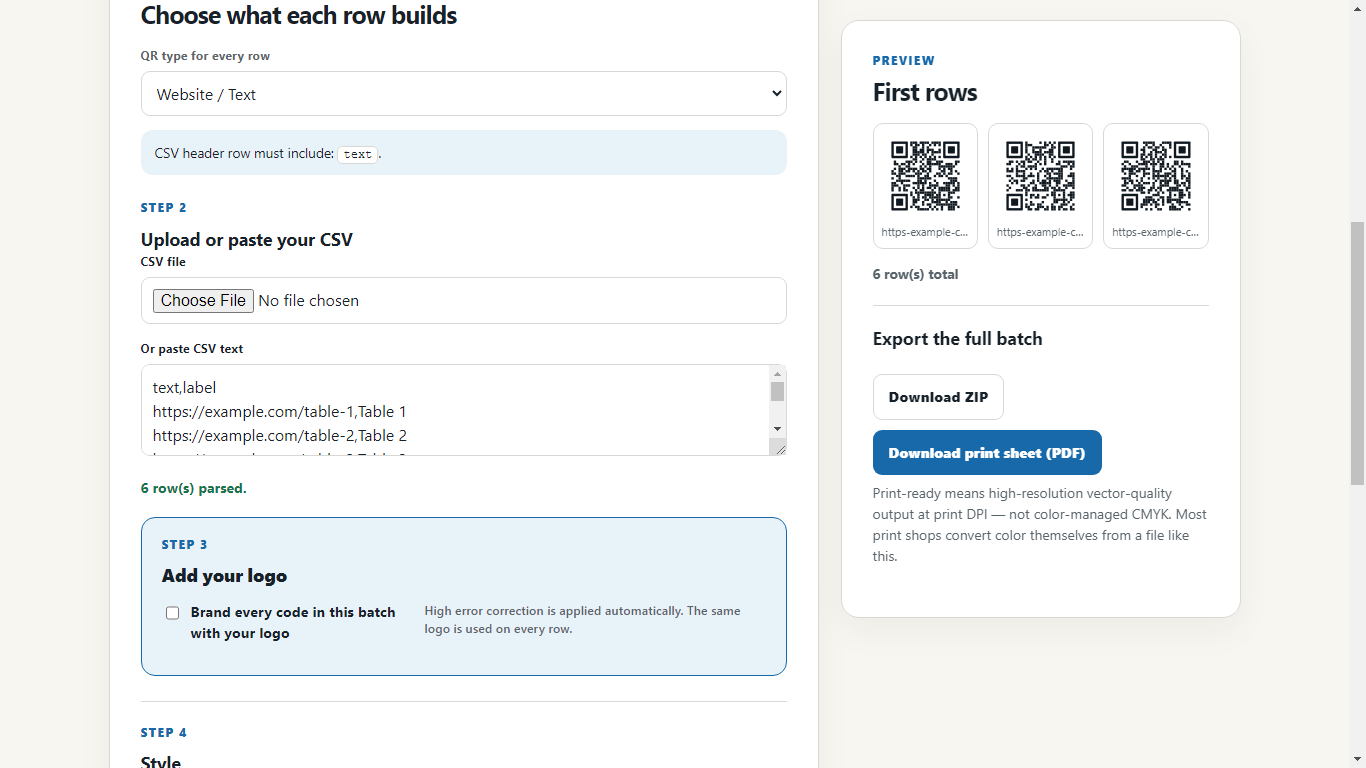Image resolution: width=1366 pixels, height=768 pixels.
Task: Click the 'Export the full batch' heading
Action: pos(957,339)
